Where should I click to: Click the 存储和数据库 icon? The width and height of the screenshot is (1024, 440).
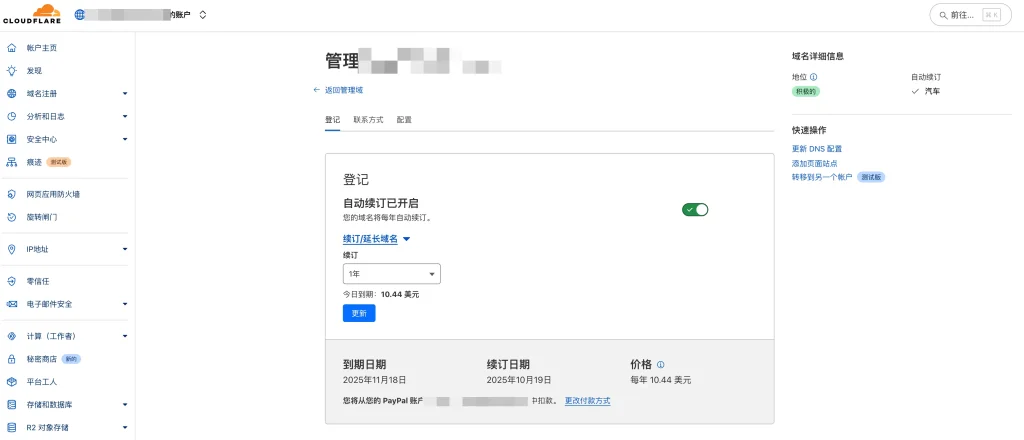coord(11,405)
